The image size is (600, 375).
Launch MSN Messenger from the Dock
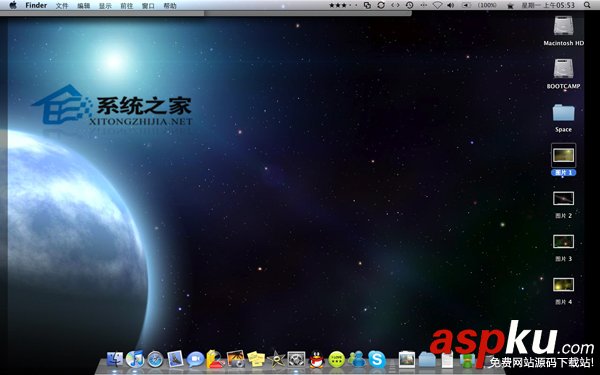357,359
